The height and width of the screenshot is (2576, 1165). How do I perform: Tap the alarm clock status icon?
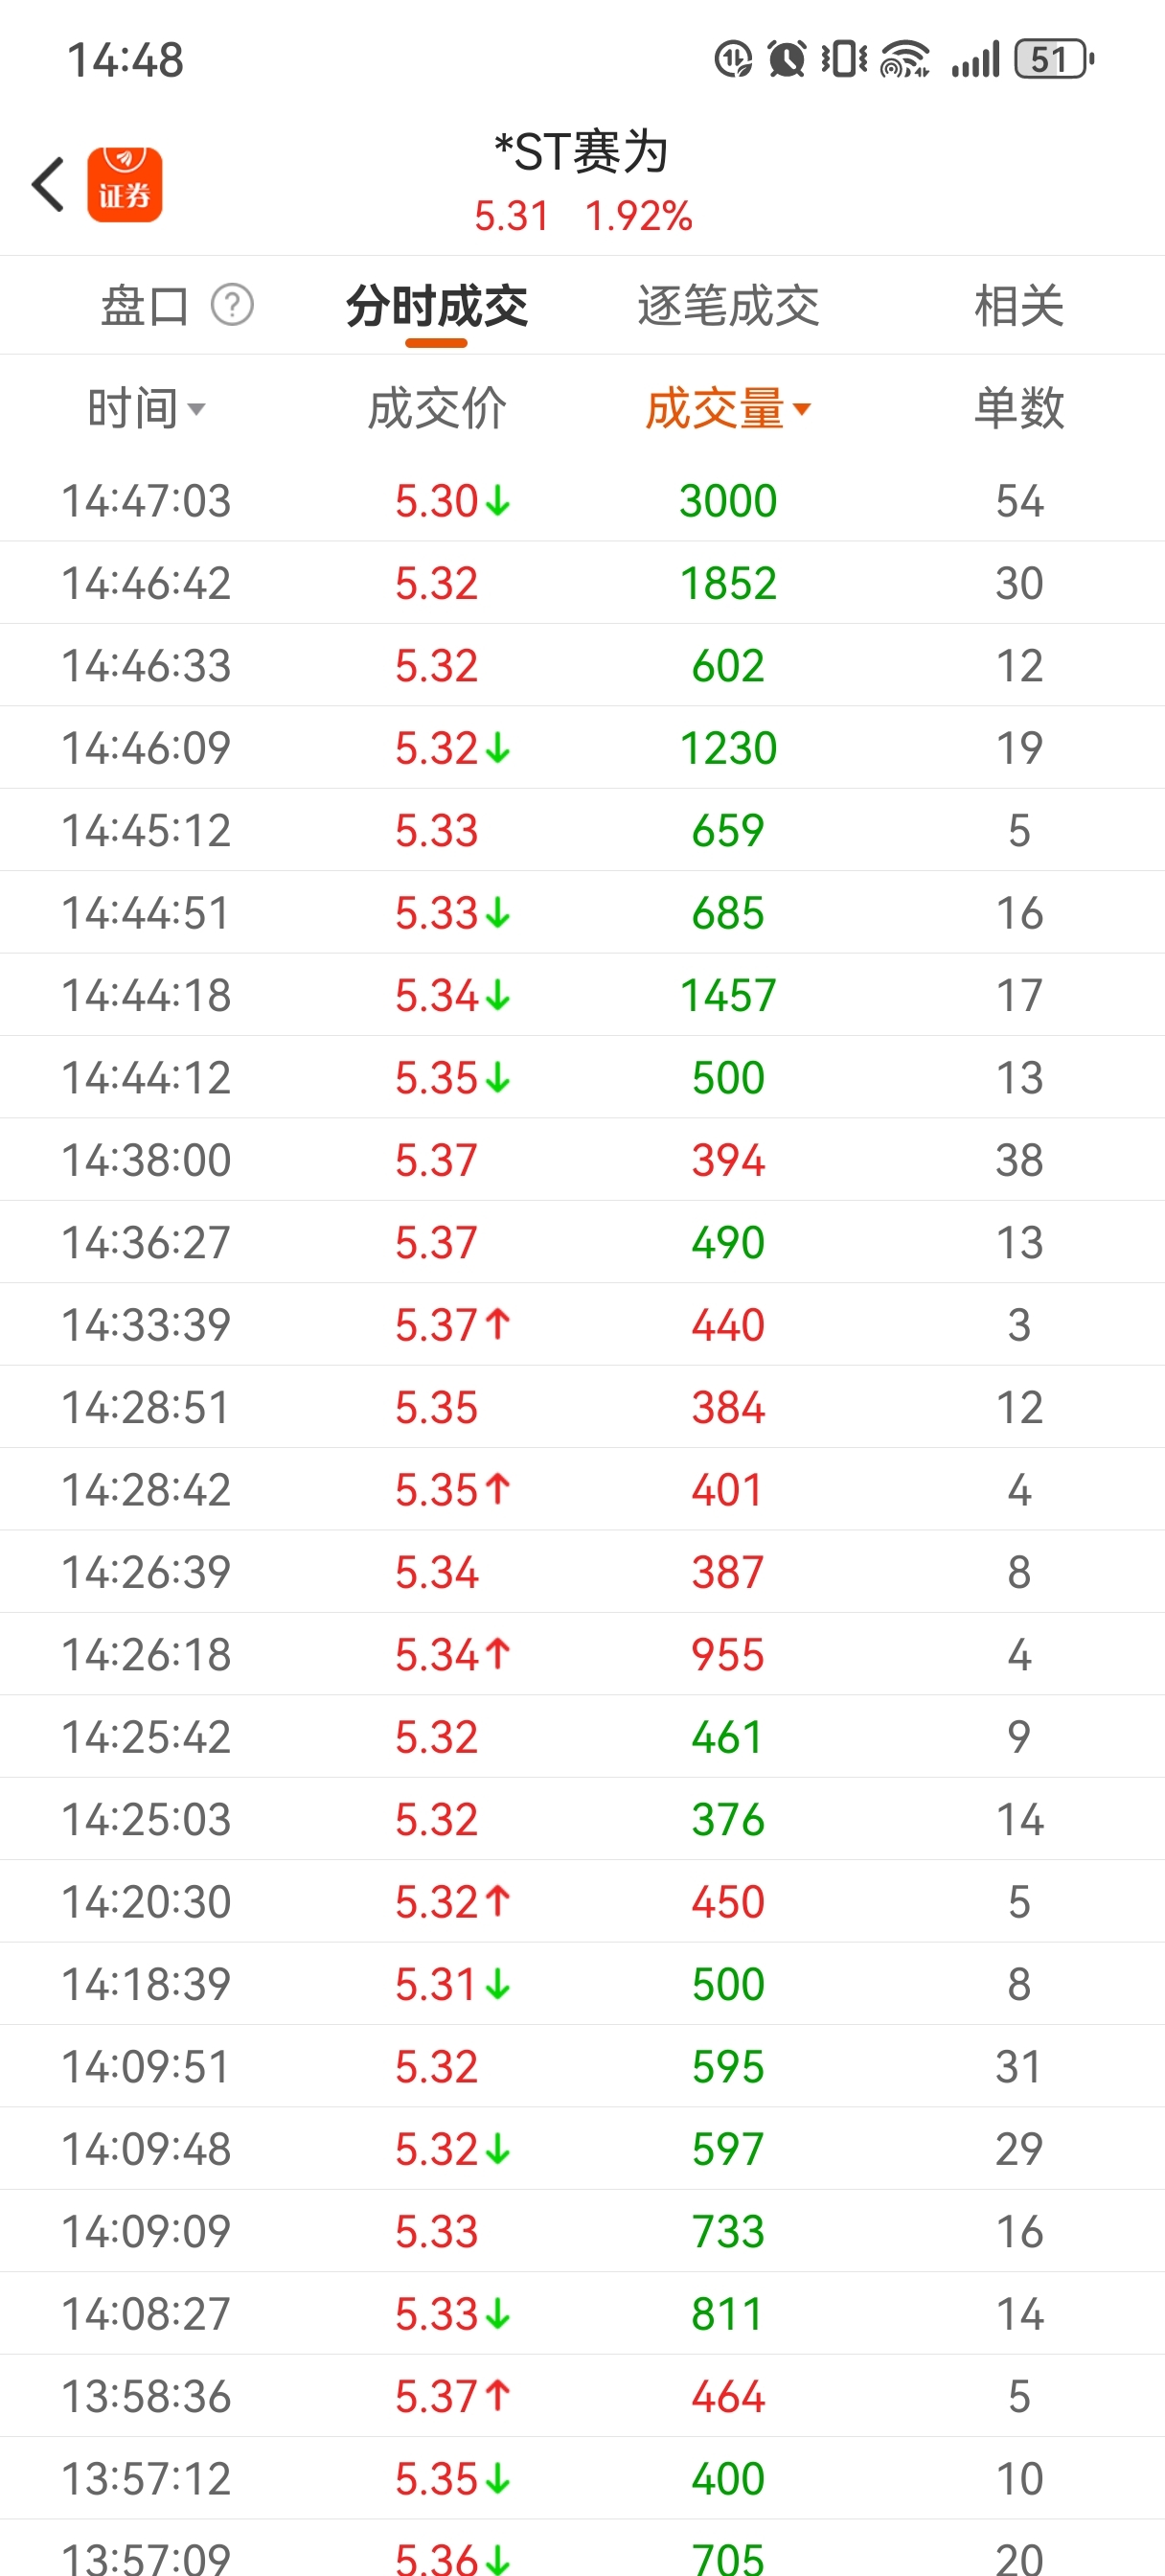coord(787,59)
